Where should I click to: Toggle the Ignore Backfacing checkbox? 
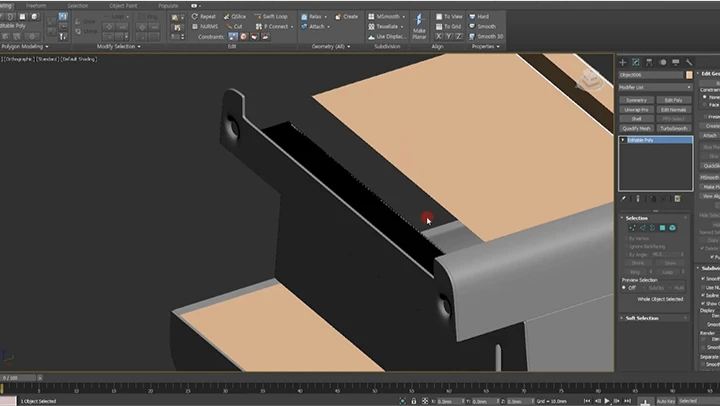[x=626, y=247]
